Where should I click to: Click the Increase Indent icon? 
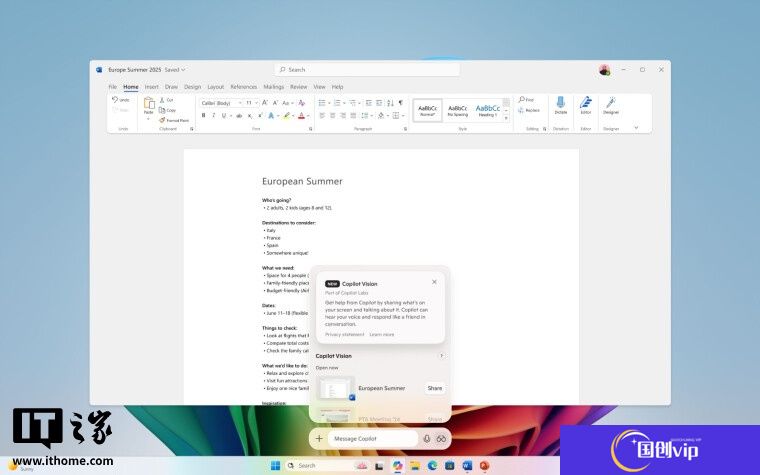[x=379, y=103]
